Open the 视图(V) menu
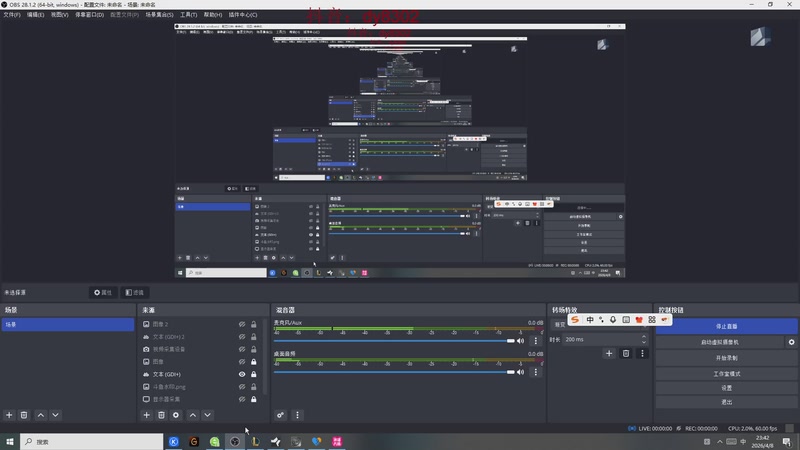This screenshot has height=450, width=800. click(x=59, y=15)
